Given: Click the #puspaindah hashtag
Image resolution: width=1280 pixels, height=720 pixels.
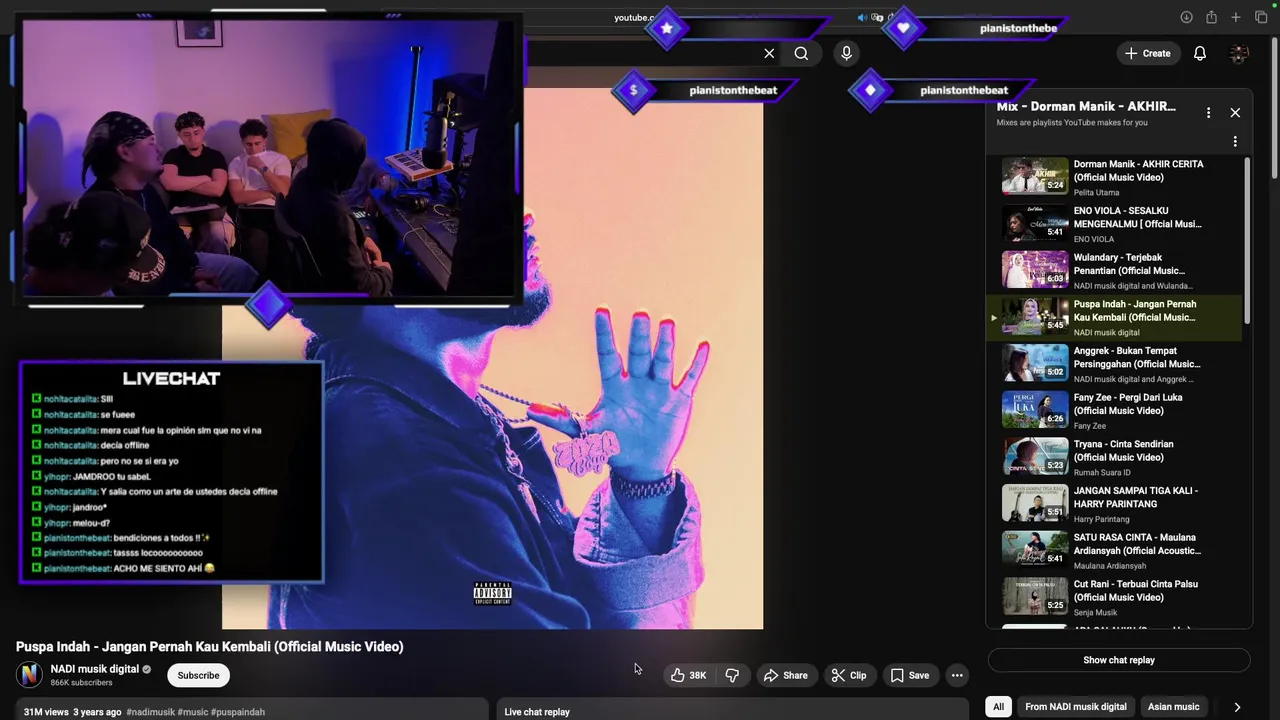Looking at the screenshot, I should pos(238,712).
